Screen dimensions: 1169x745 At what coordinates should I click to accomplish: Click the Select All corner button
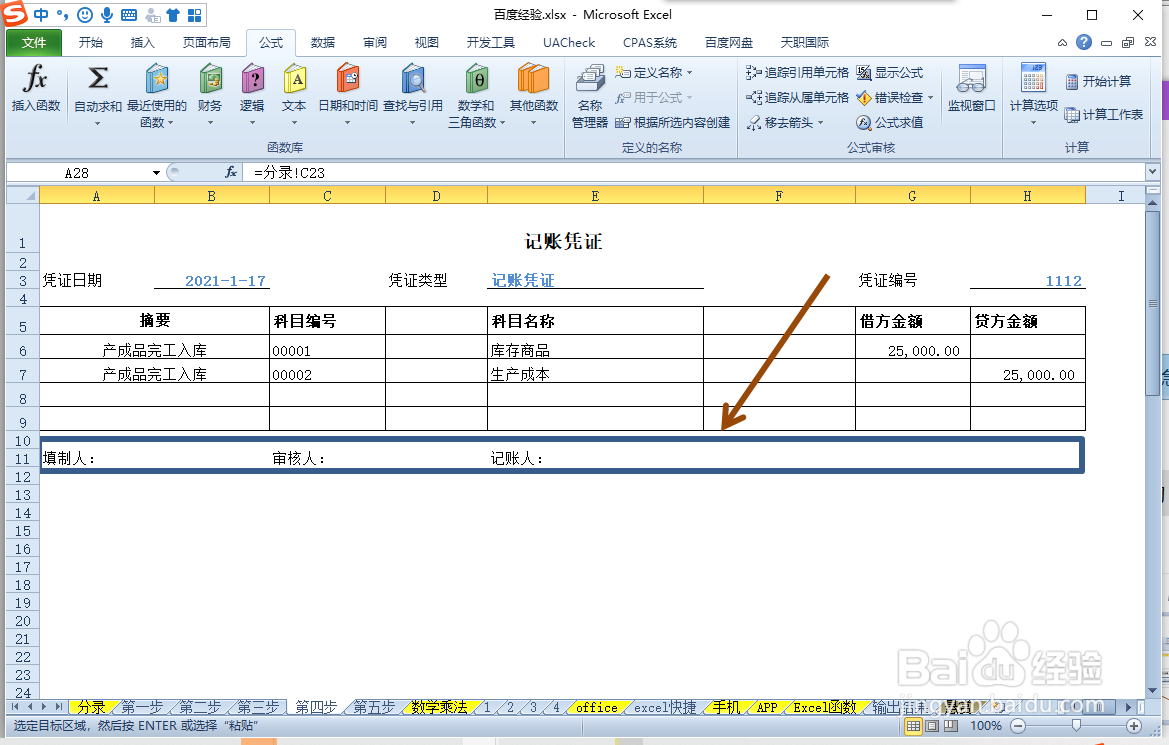23,195
